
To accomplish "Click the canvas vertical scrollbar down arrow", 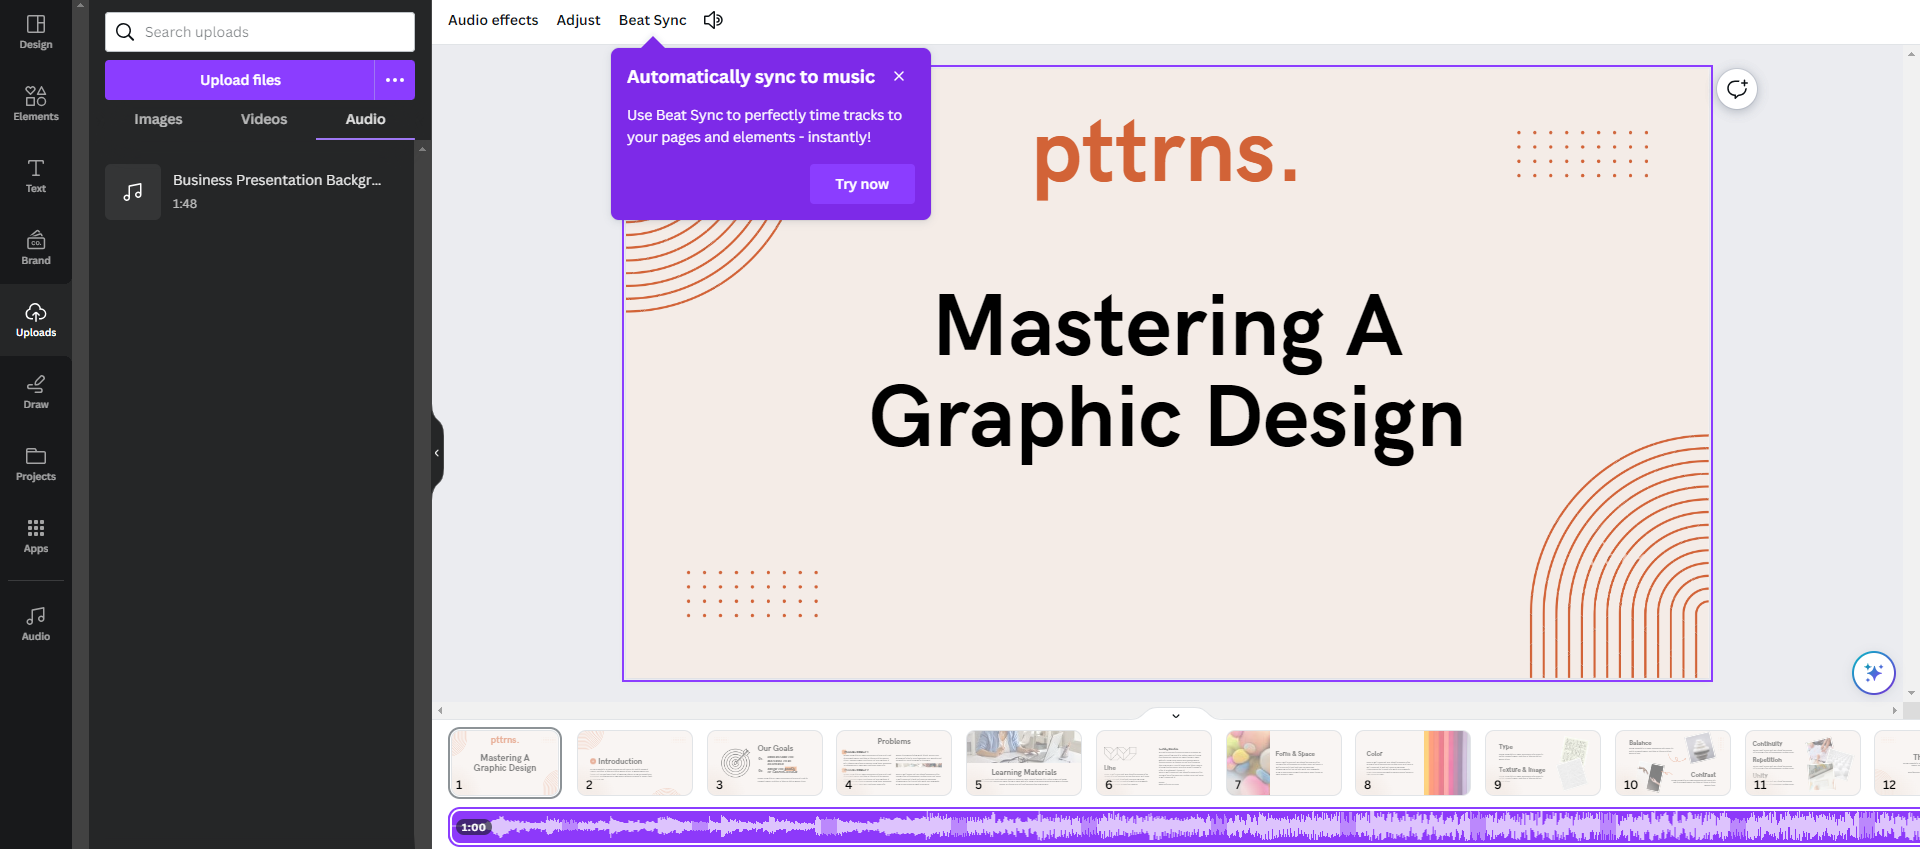I will 1911,692.
